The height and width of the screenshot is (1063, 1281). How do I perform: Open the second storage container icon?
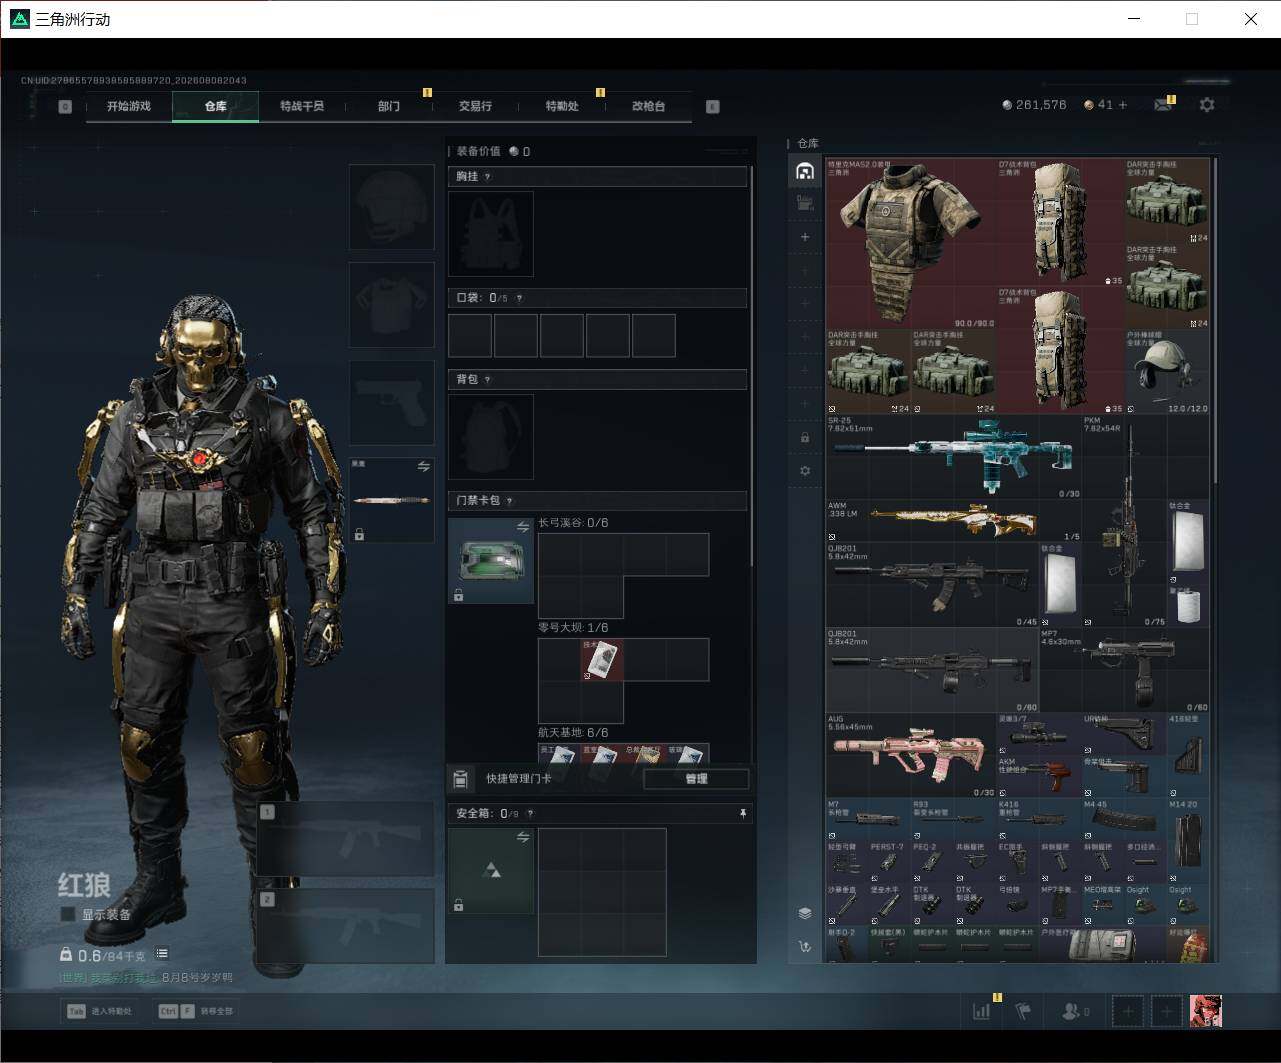click(805, 203)
